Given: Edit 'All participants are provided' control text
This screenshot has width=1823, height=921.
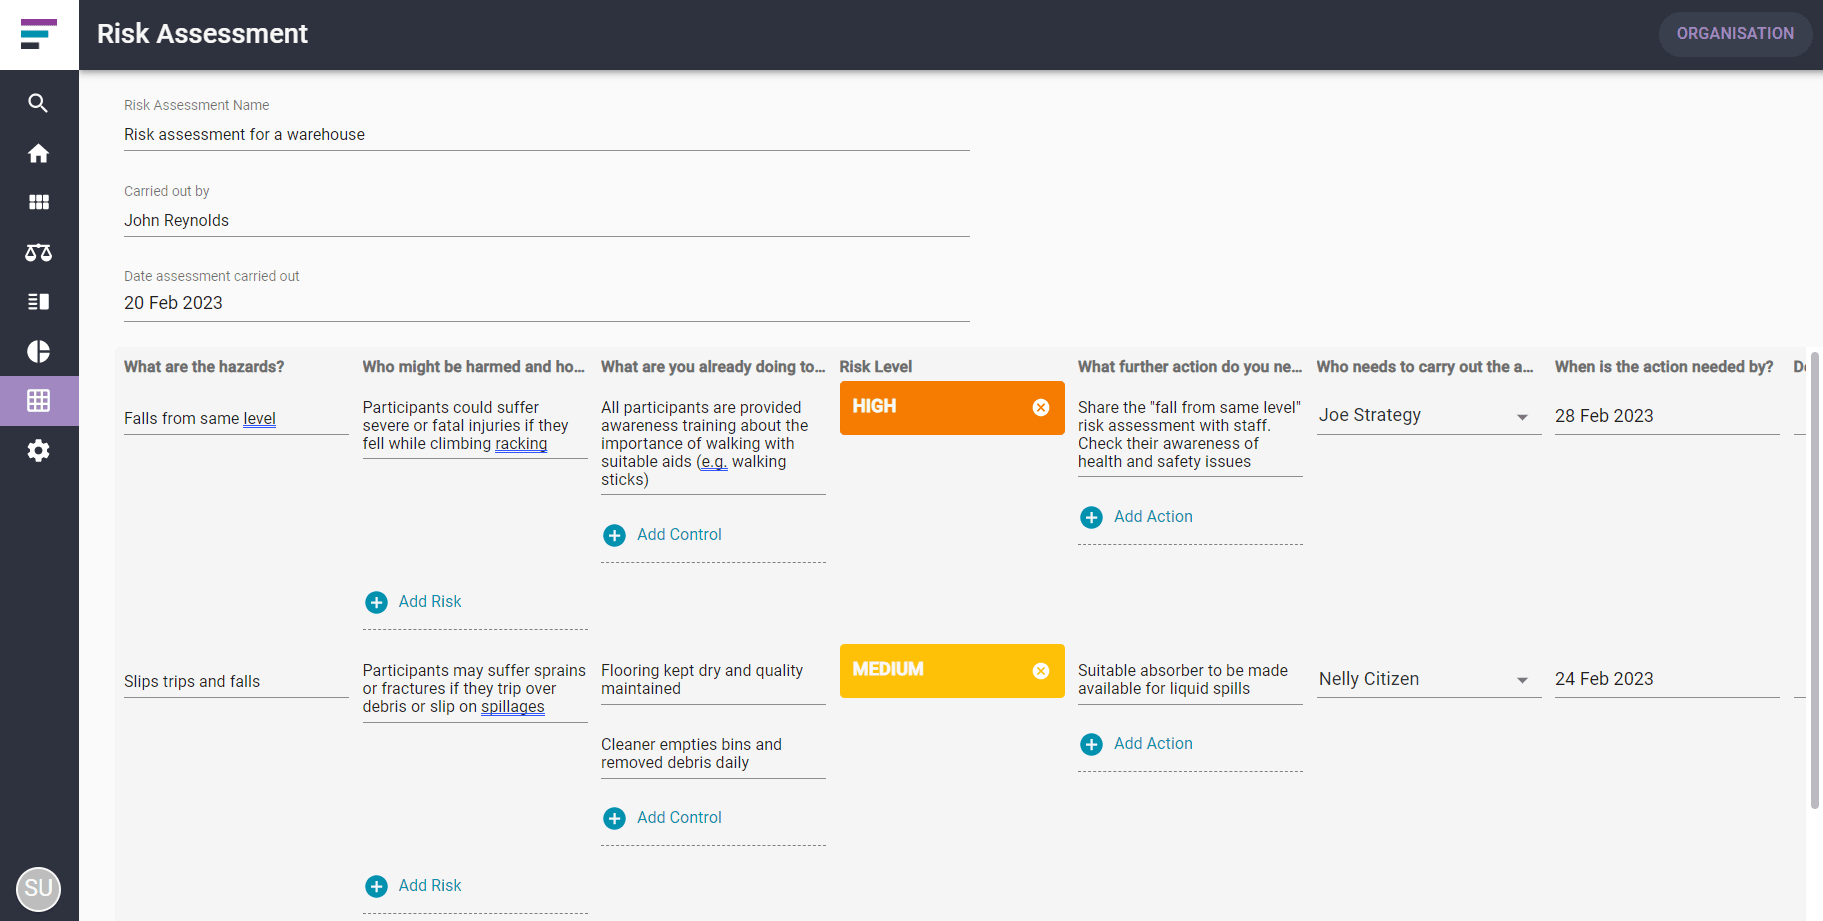Looking at the screenshot, I should 713,444.
